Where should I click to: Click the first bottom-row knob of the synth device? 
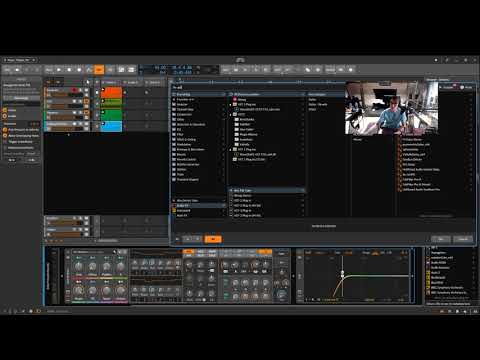click(78, 291)
